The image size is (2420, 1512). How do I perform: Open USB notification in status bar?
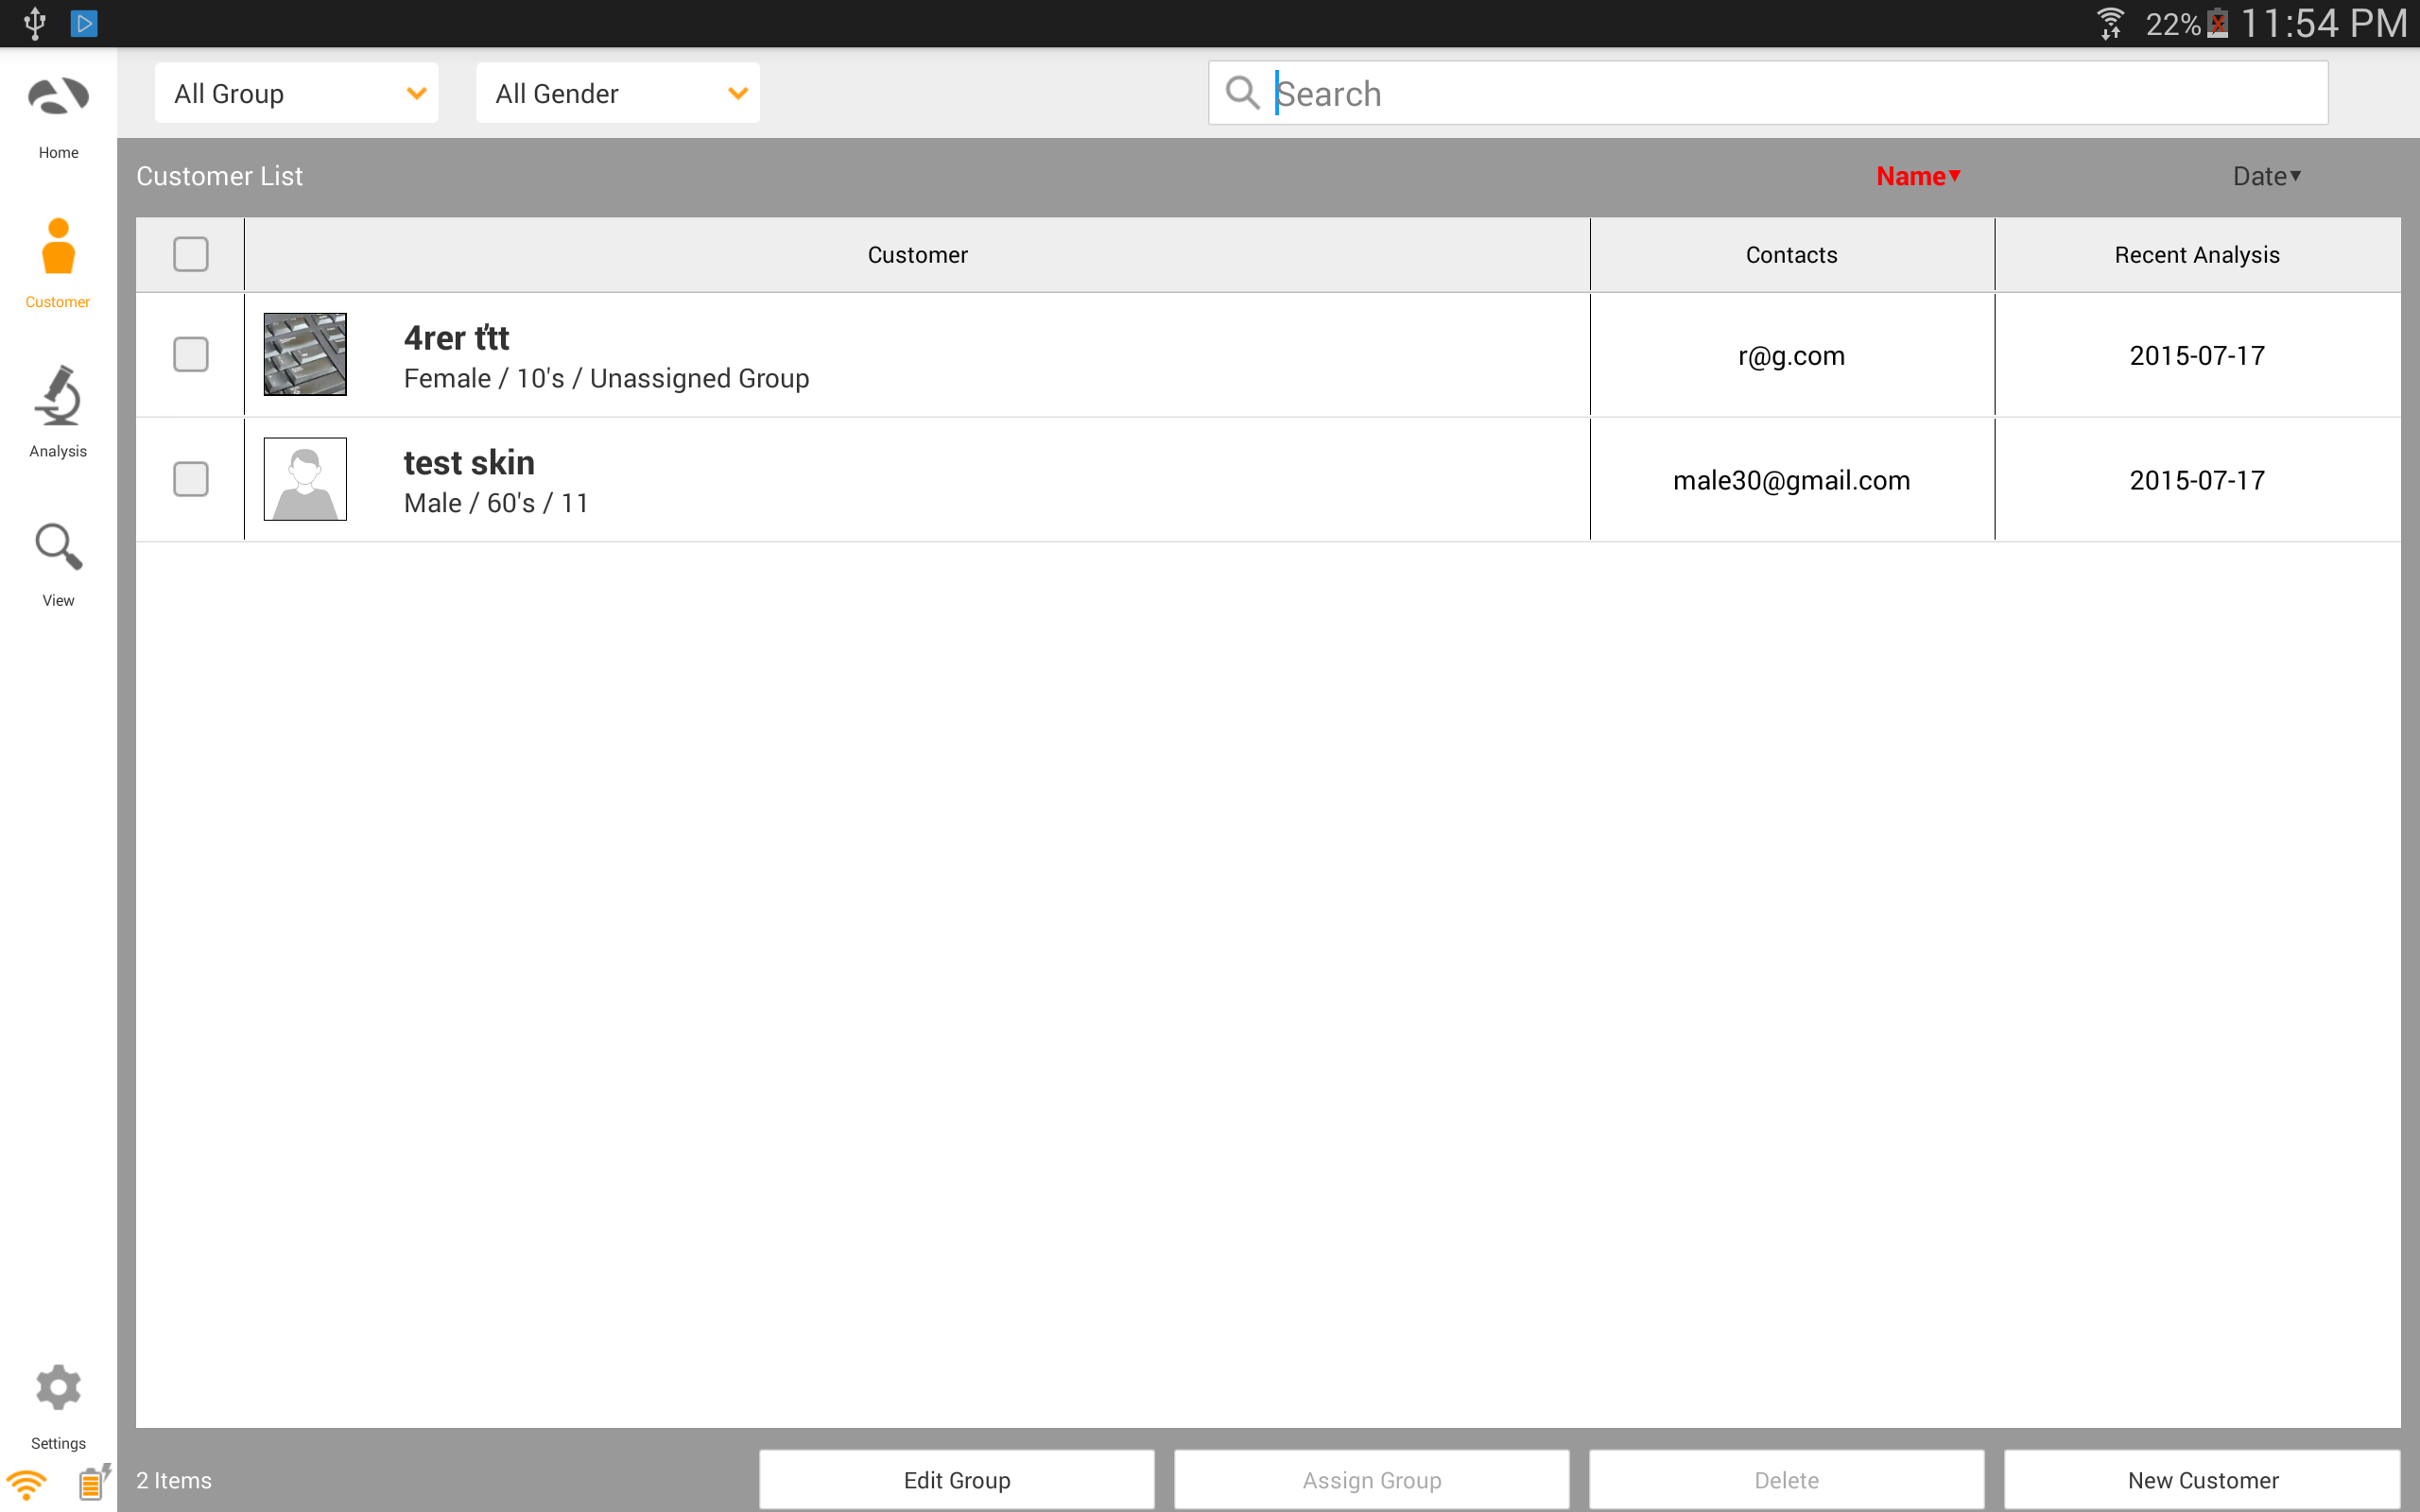[x=34, y=23]
